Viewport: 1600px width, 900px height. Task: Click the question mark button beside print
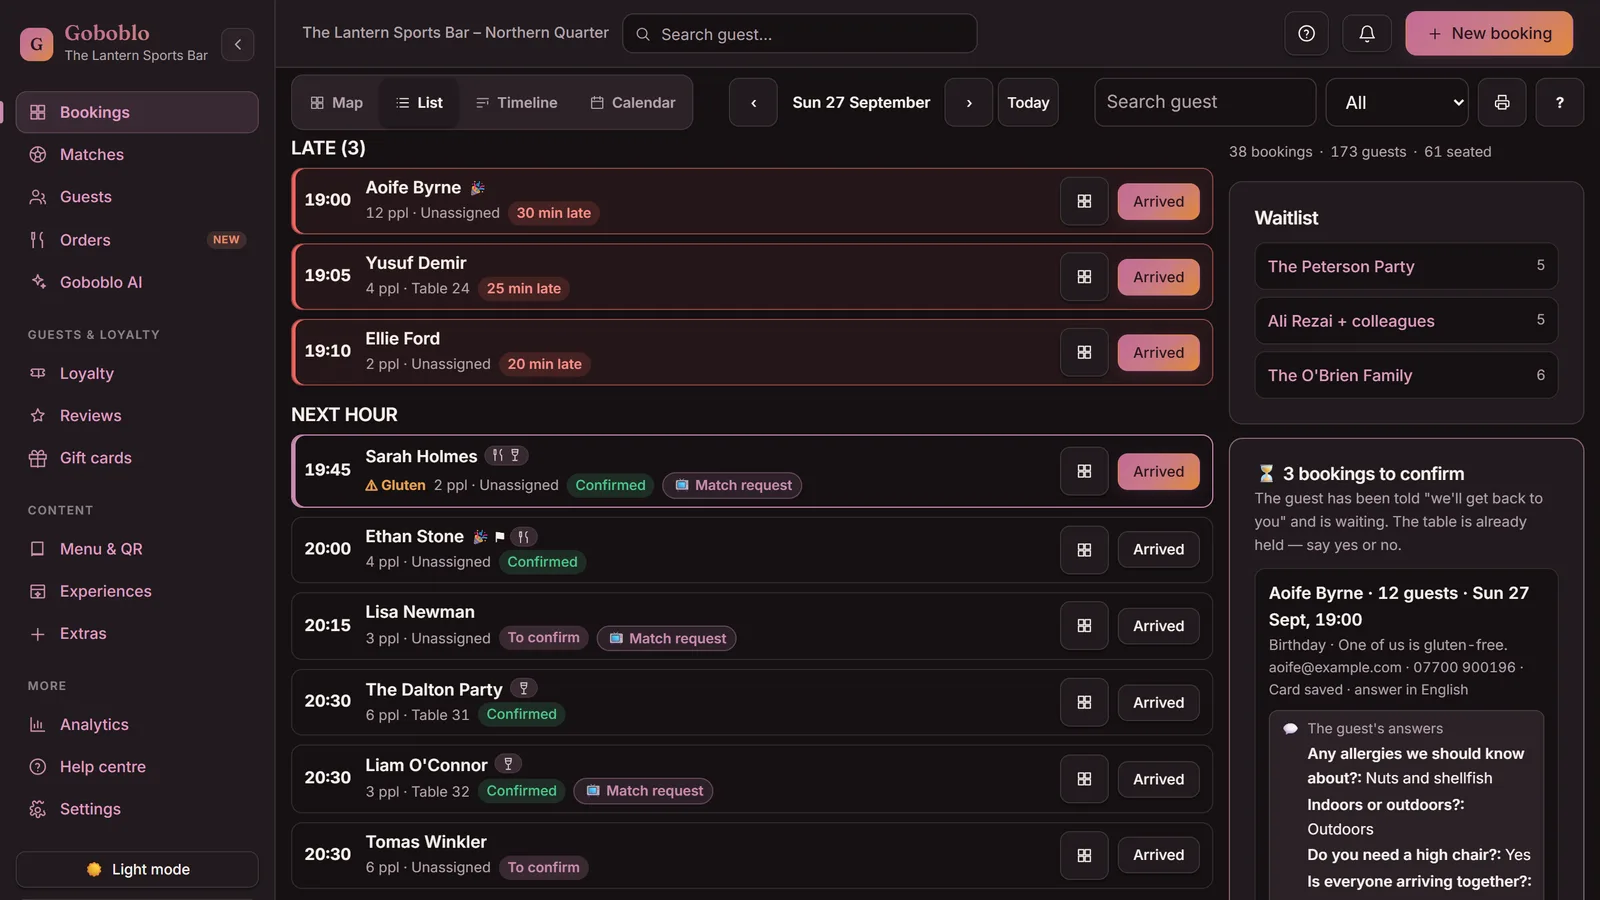click(x=1560, y=102)
